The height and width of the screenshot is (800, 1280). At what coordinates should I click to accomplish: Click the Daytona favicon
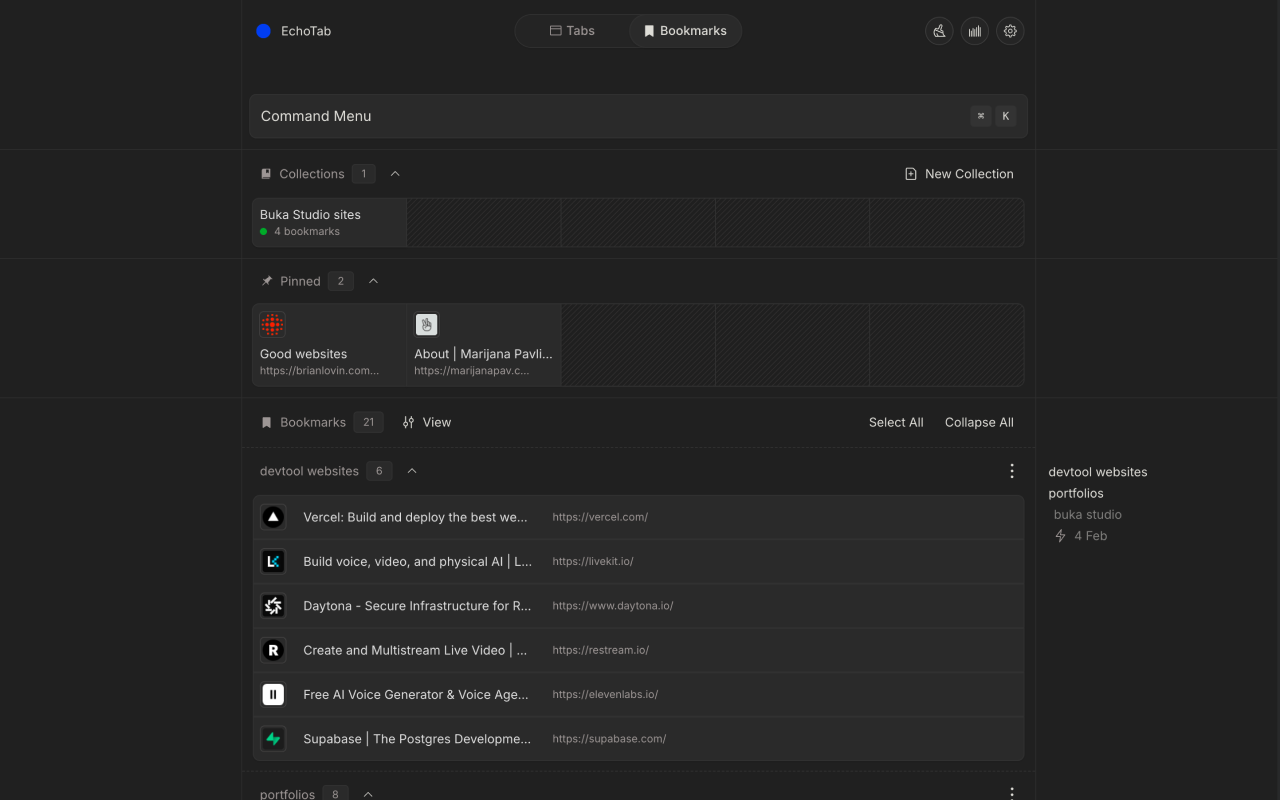tap(273, 605)
